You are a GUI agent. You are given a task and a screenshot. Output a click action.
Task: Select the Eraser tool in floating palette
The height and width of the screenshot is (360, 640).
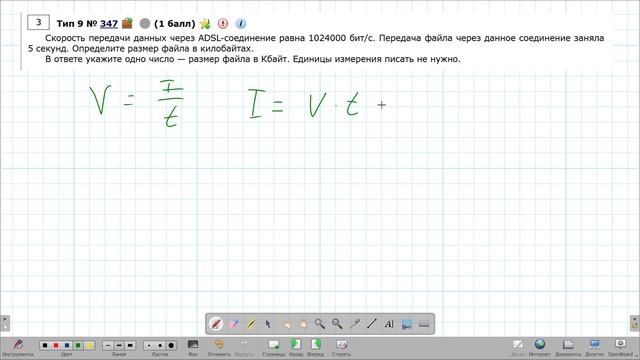click(x=233, y=324)
